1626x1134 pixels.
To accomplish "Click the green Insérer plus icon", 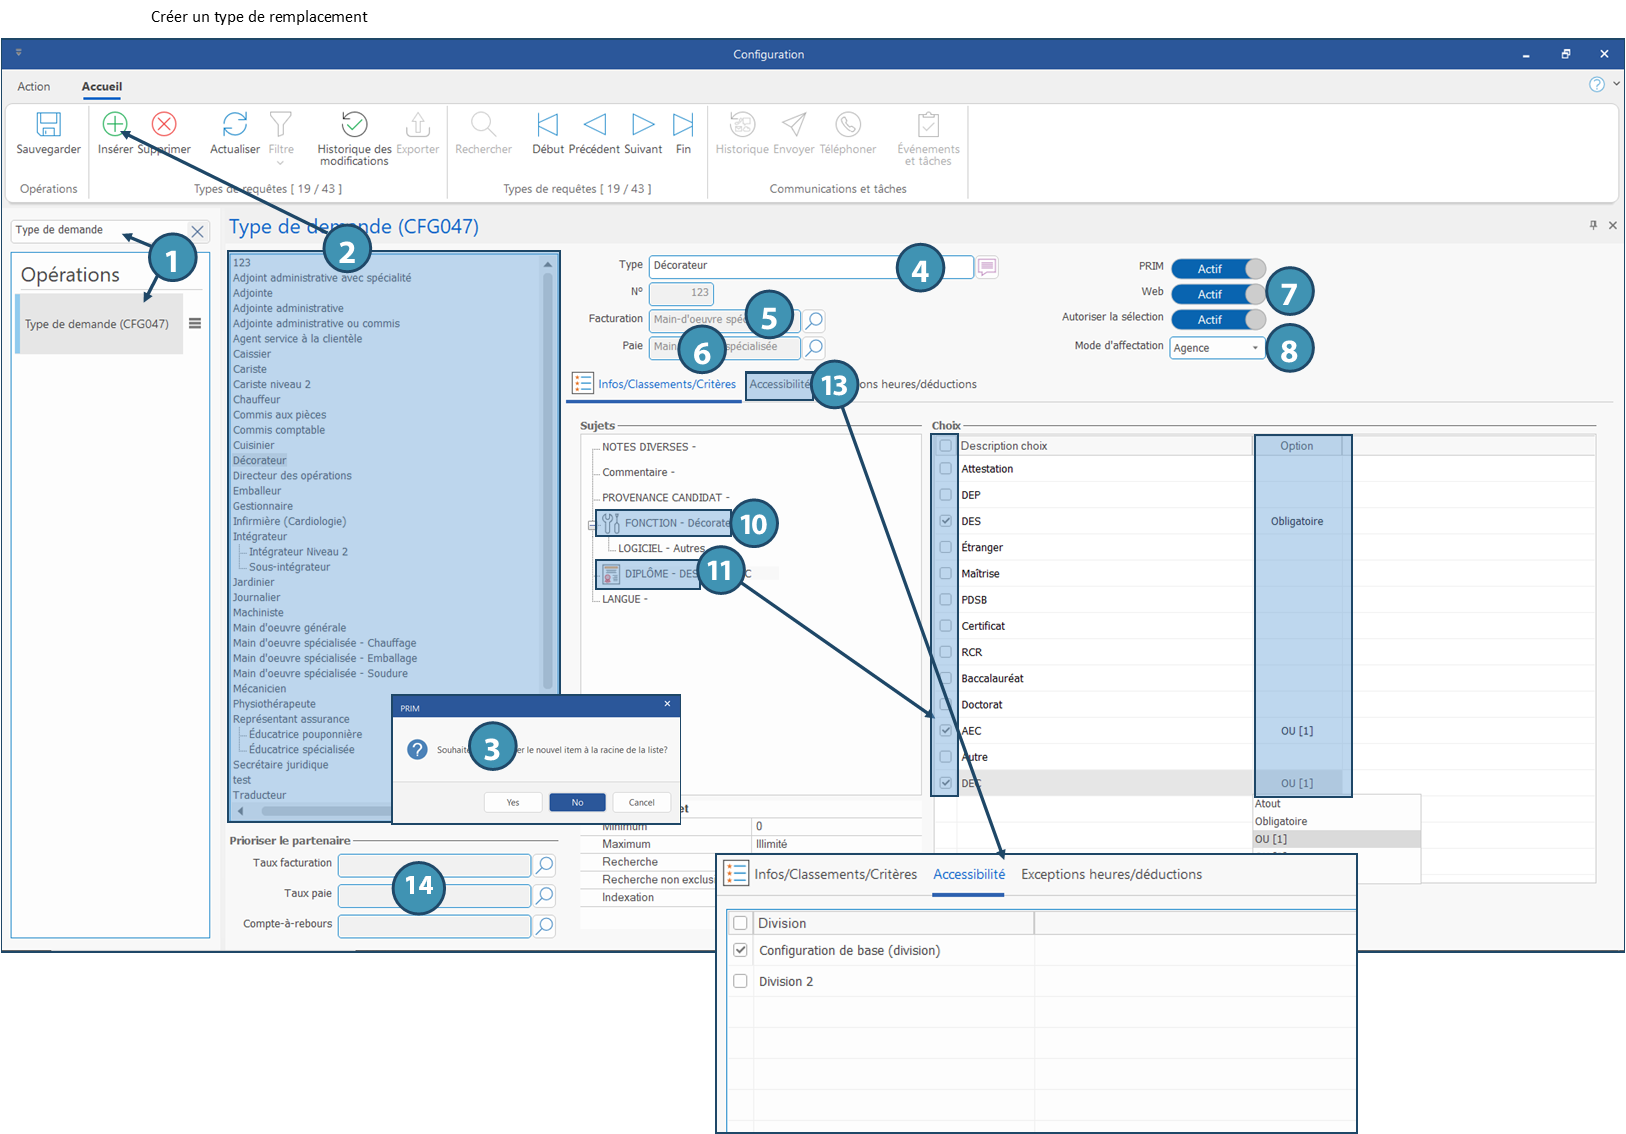I will [115, 124].
